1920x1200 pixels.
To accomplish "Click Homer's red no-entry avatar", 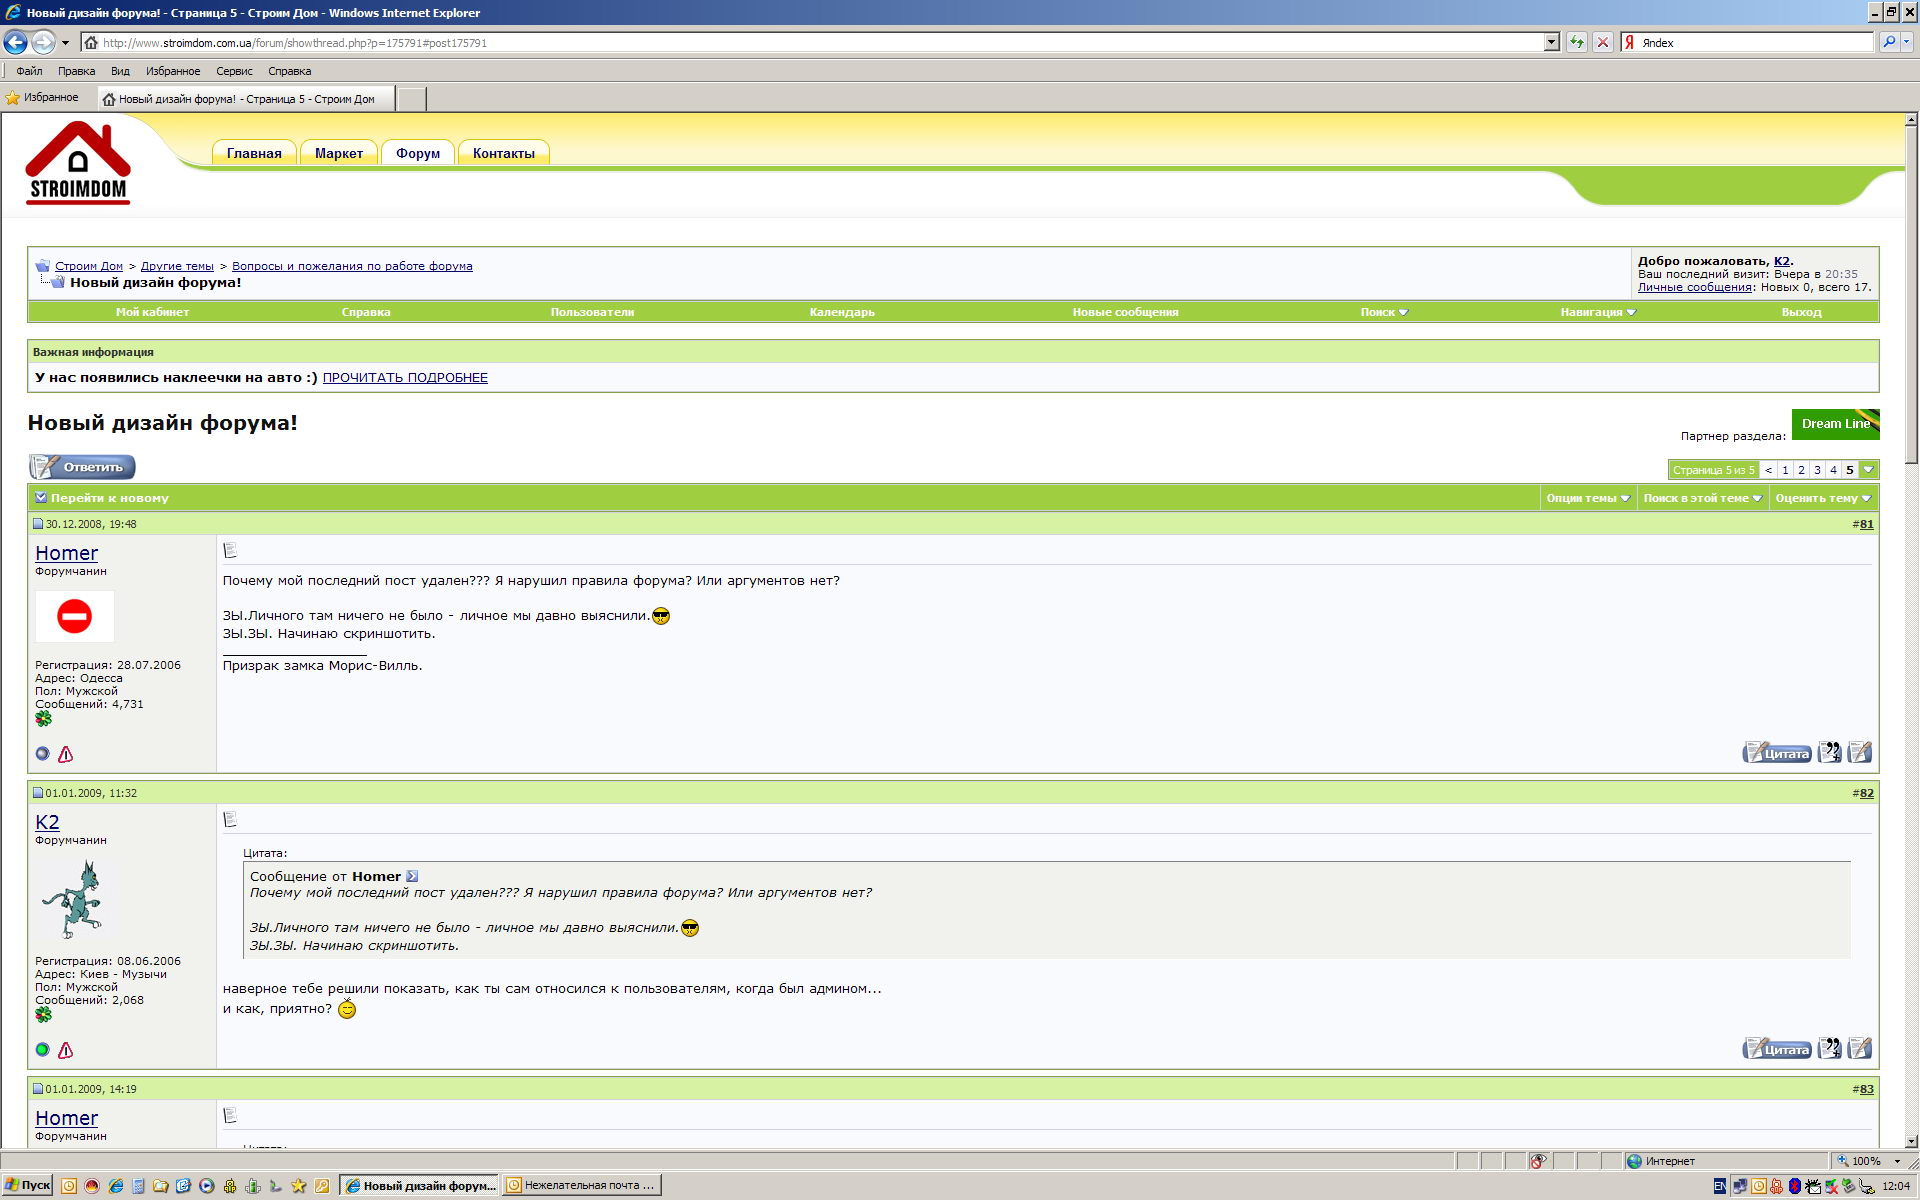I will coord(75,616).
